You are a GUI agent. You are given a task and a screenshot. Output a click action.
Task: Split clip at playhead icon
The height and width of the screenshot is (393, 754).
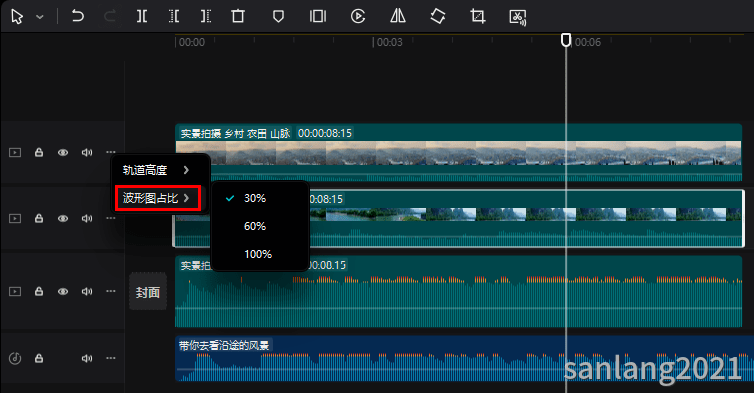pos(141,16)
